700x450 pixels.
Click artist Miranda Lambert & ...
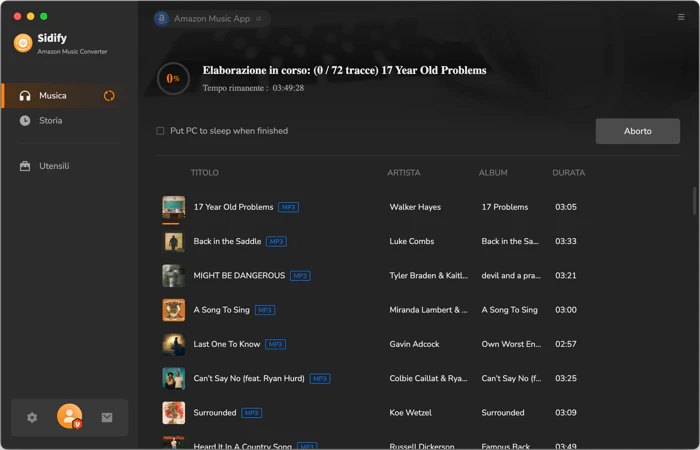pos(428,310)
